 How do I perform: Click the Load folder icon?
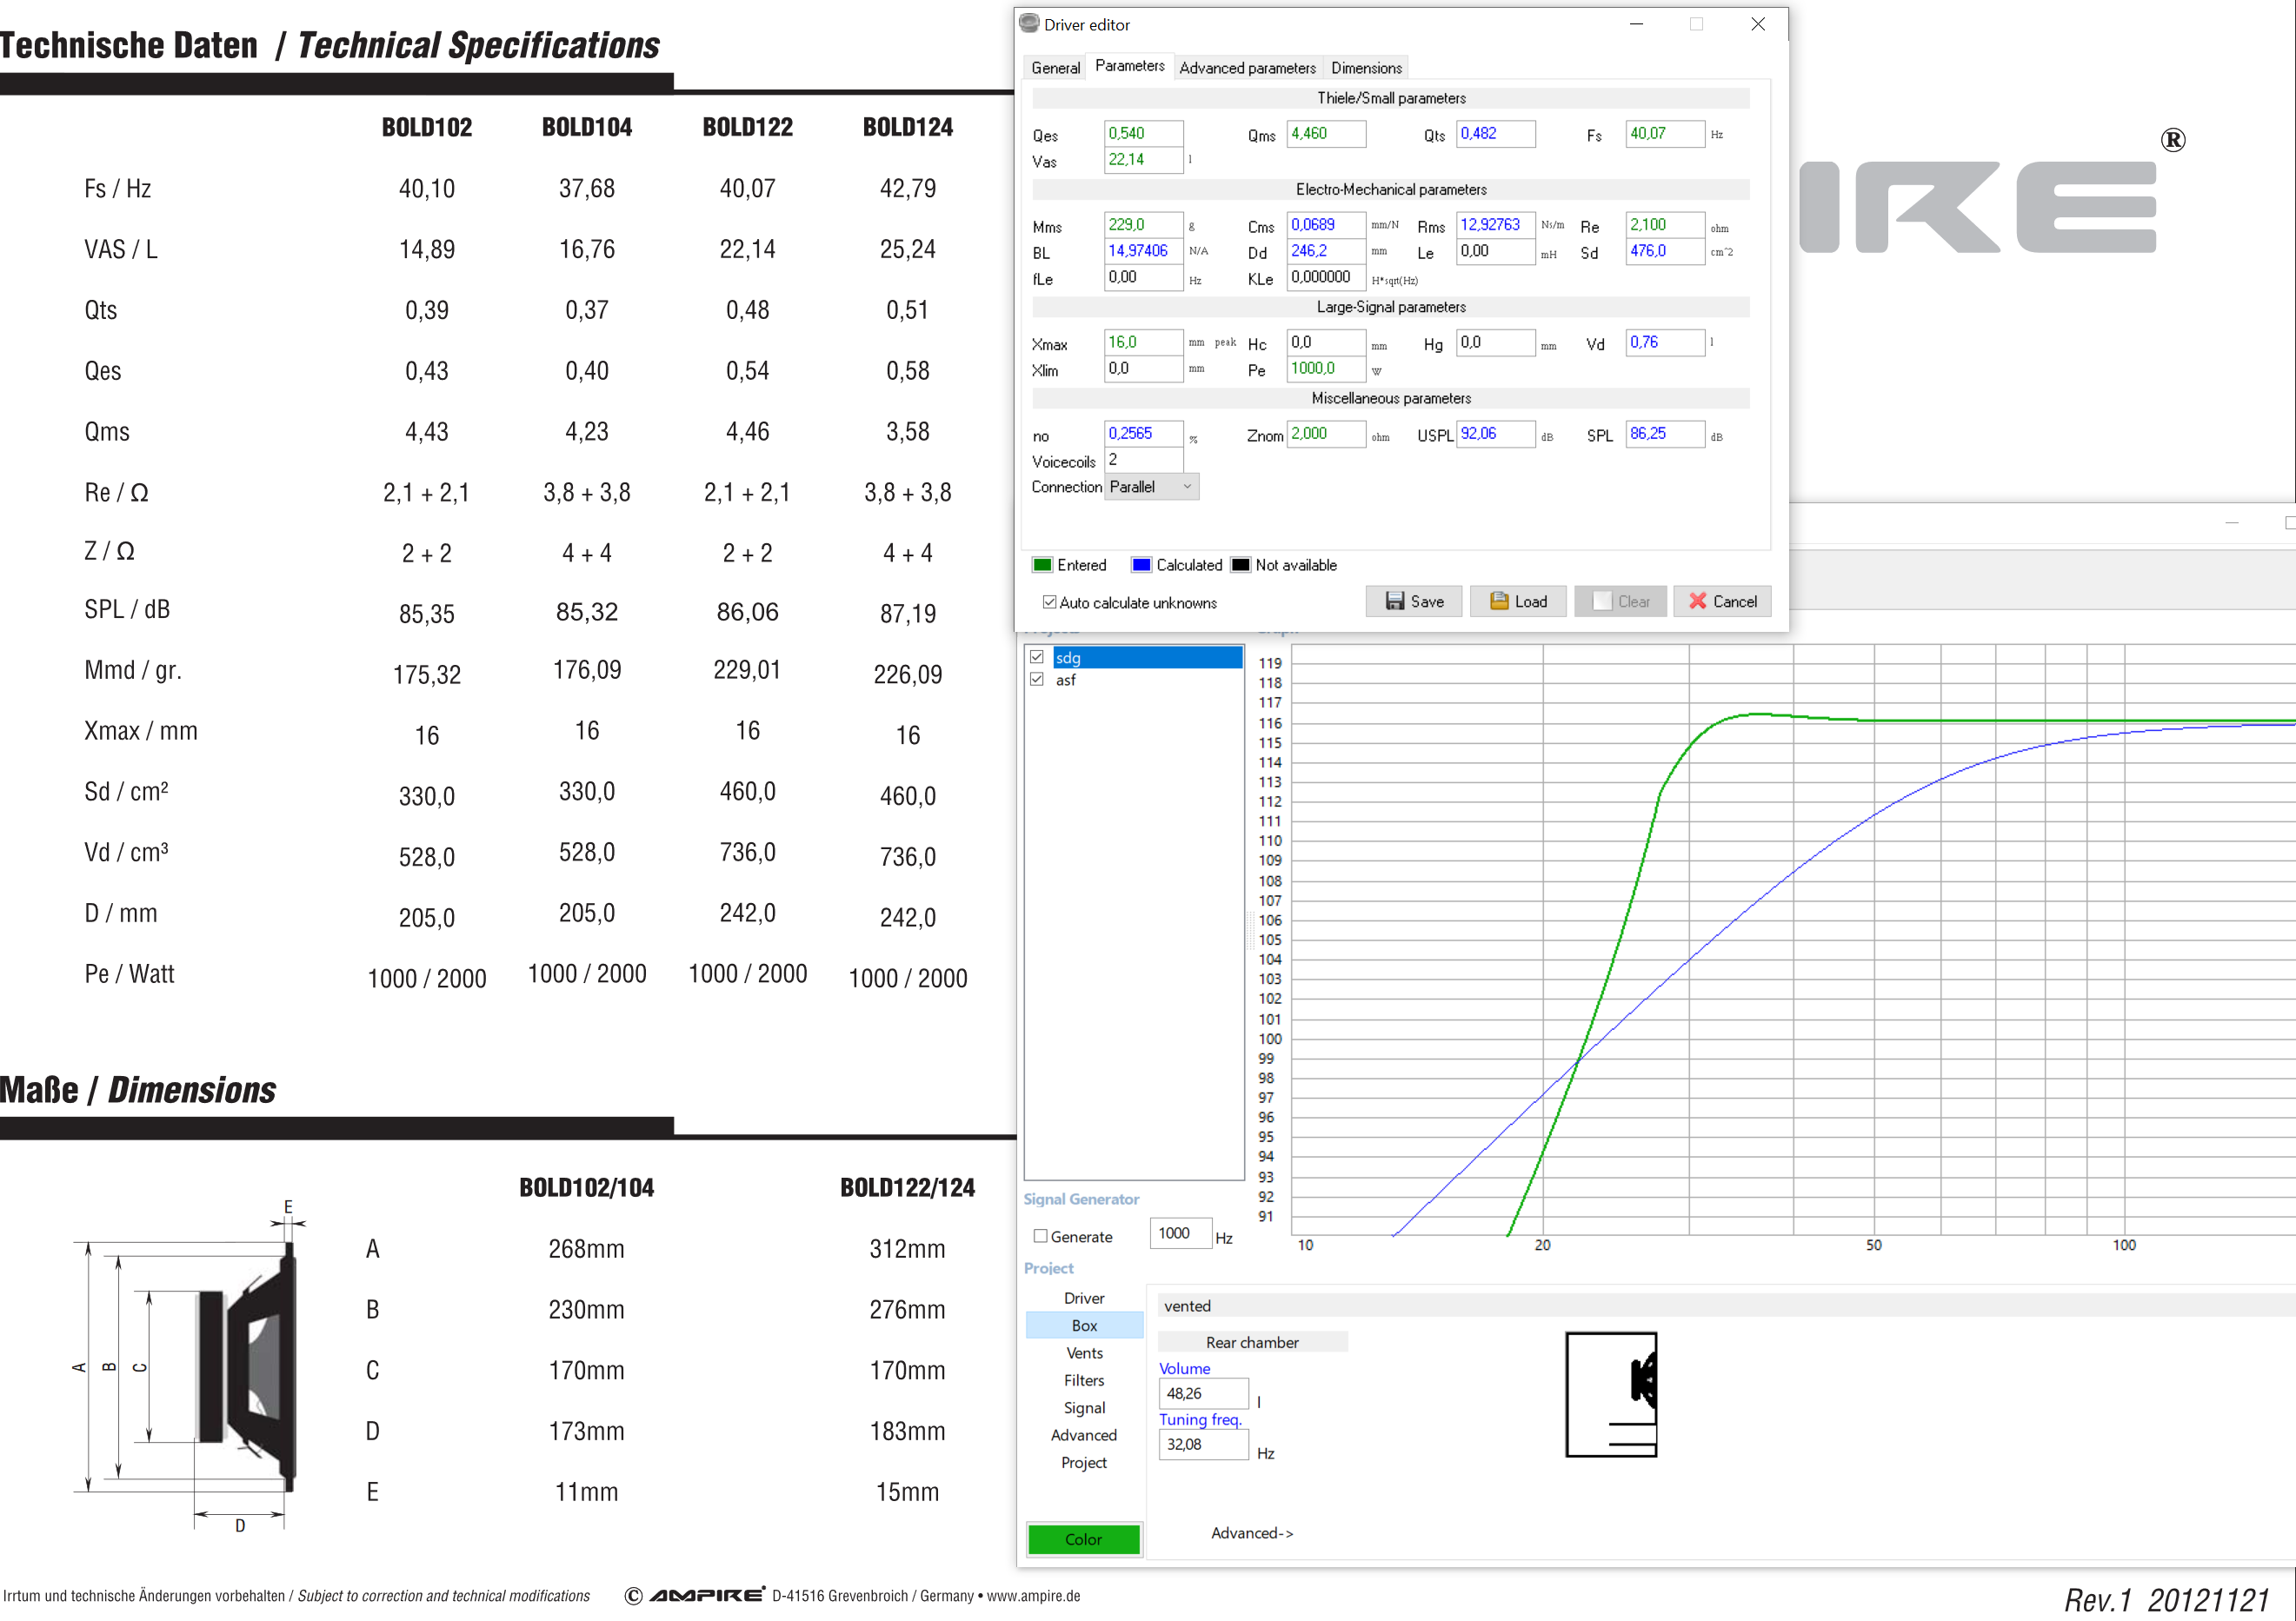pyautogui.click(x=1498, y=601)
